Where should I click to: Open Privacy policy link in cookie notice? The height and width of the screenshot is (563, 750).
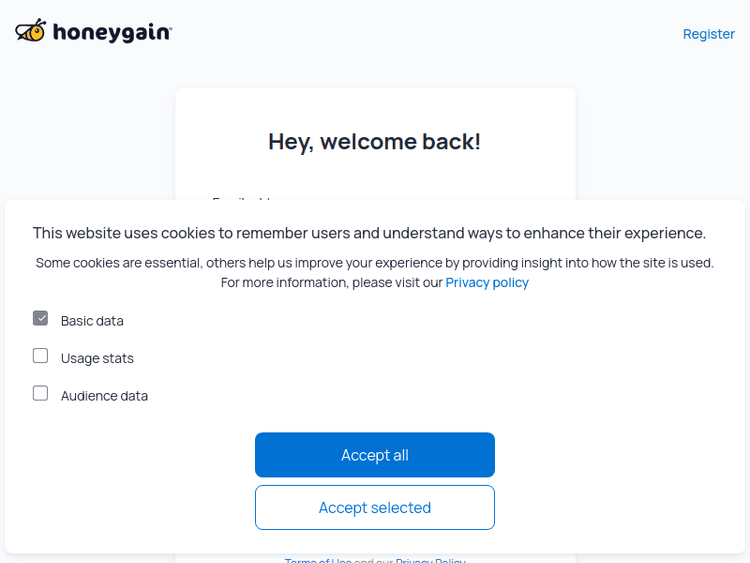point(487,283)
